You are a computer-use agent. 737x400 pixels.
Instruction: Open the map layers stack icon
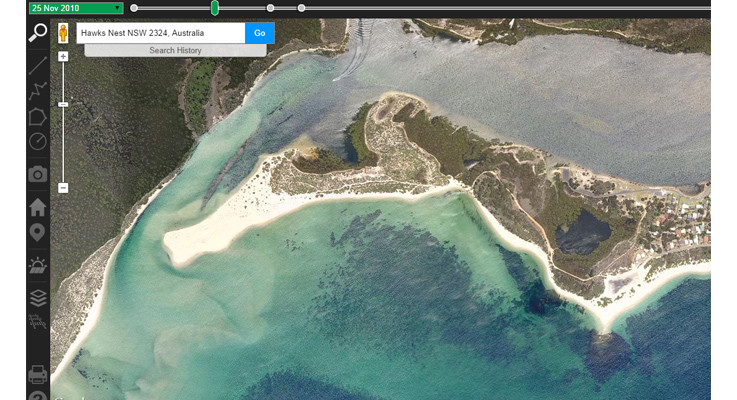[x=37, y=297]
